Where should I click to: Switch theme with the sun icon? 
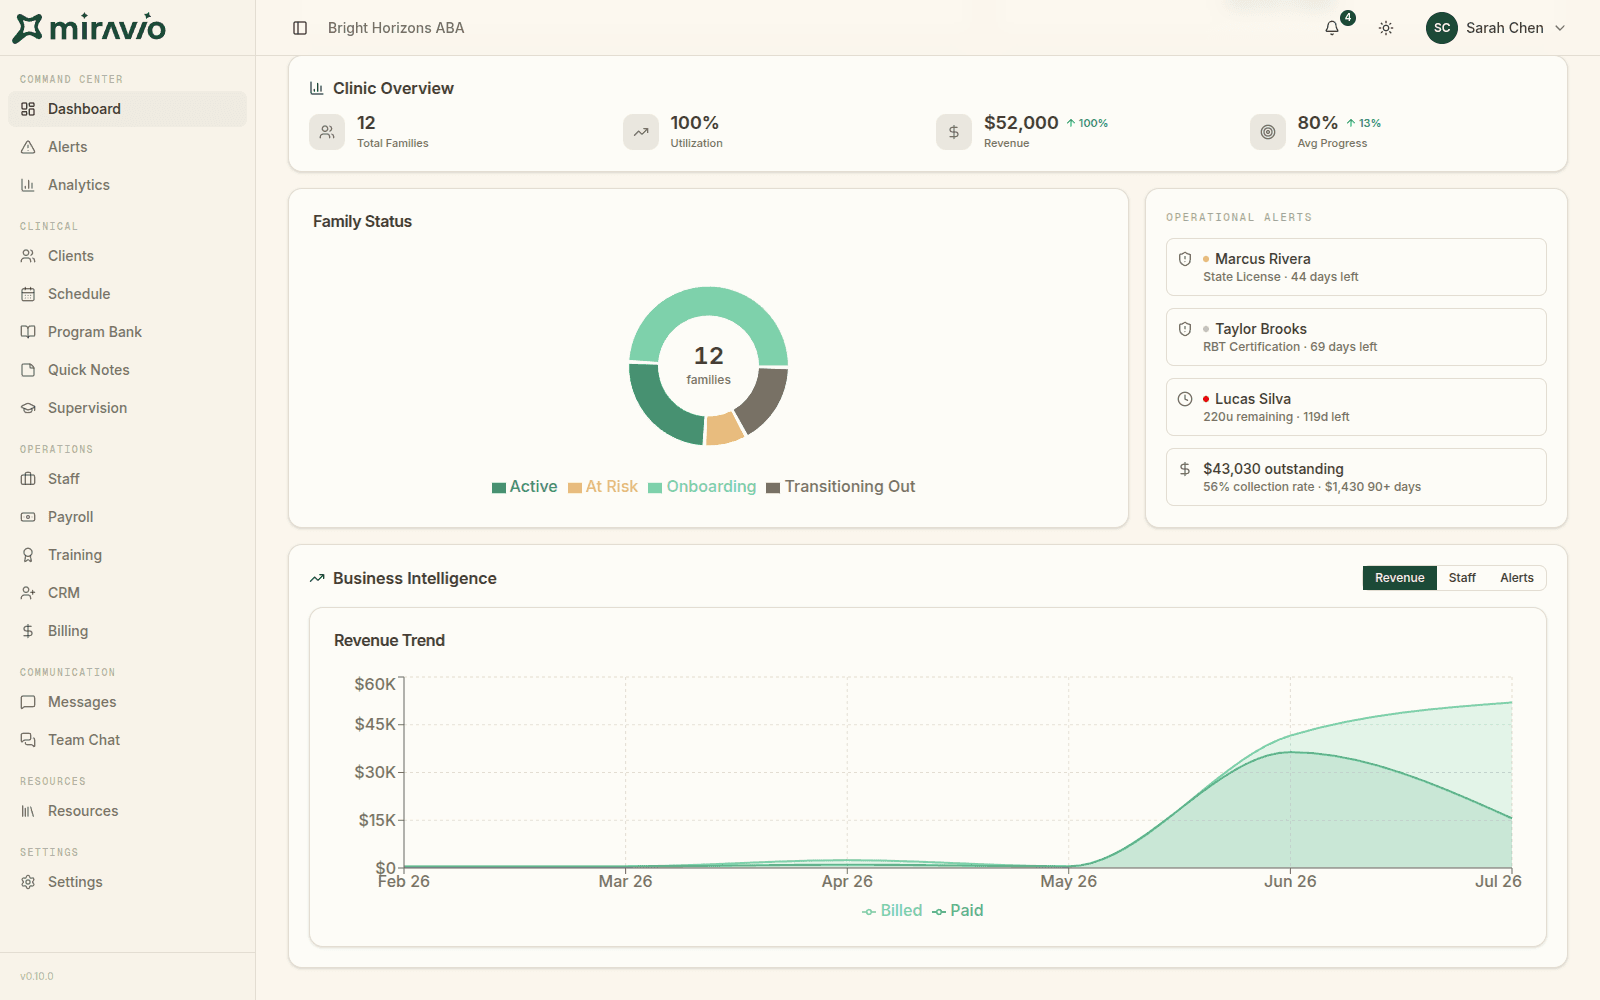coord(1386,28)
